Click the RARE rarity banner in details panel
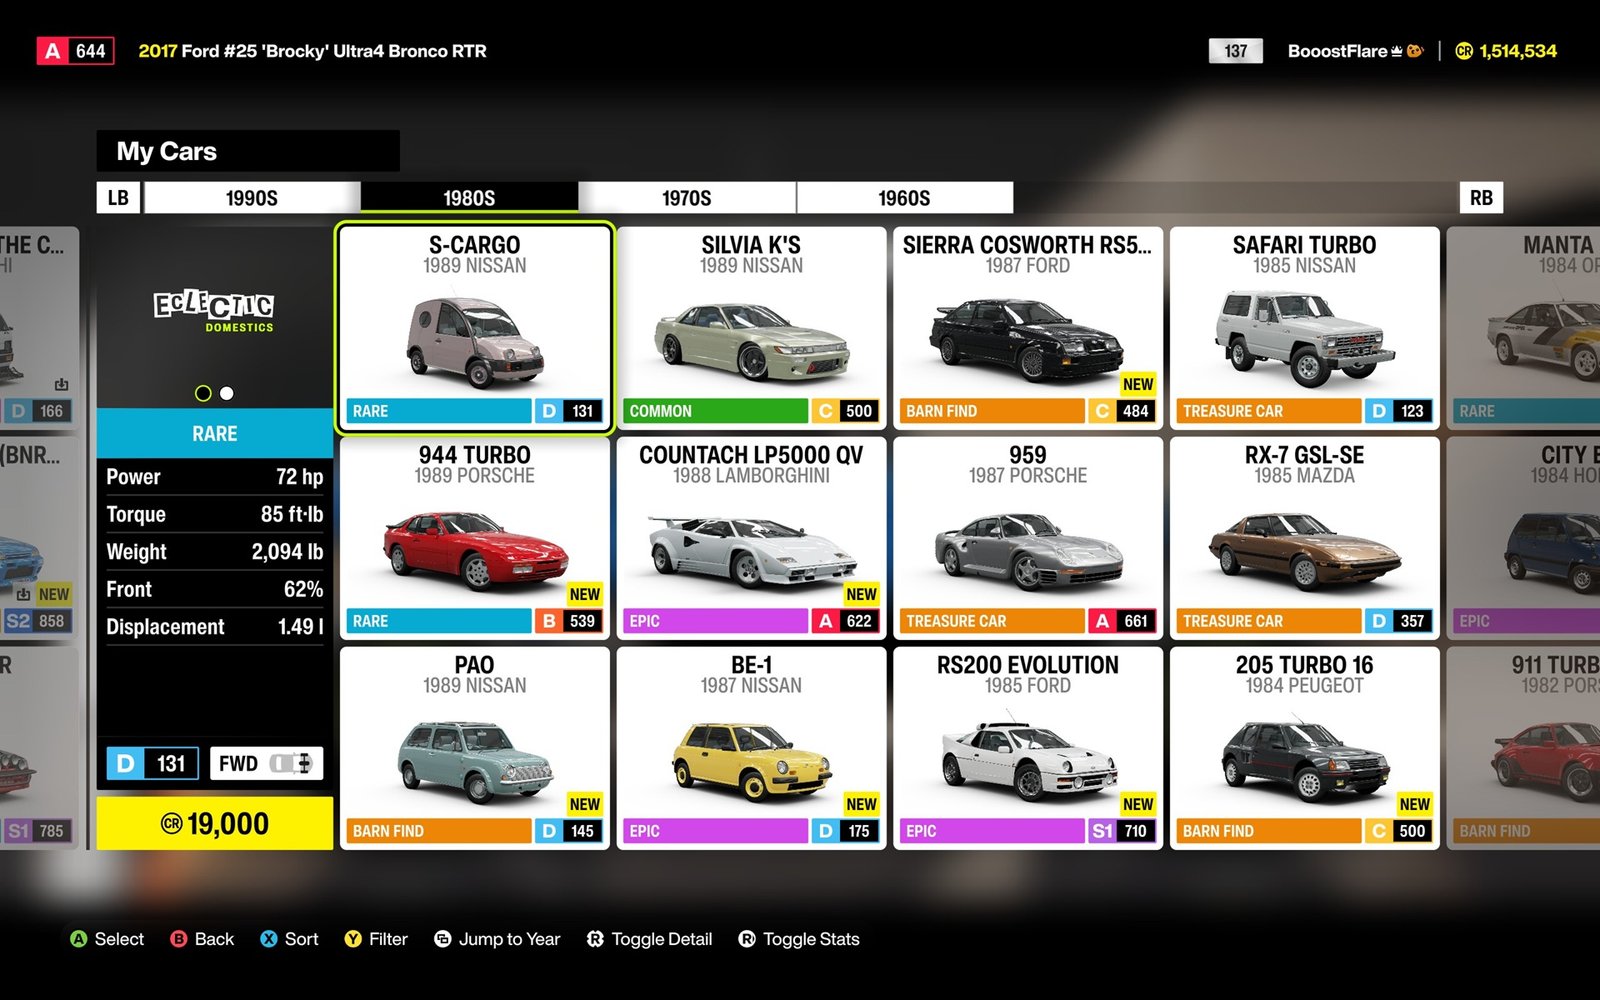This screenshot has width=1600, height=1000. (x=215, y=434)
